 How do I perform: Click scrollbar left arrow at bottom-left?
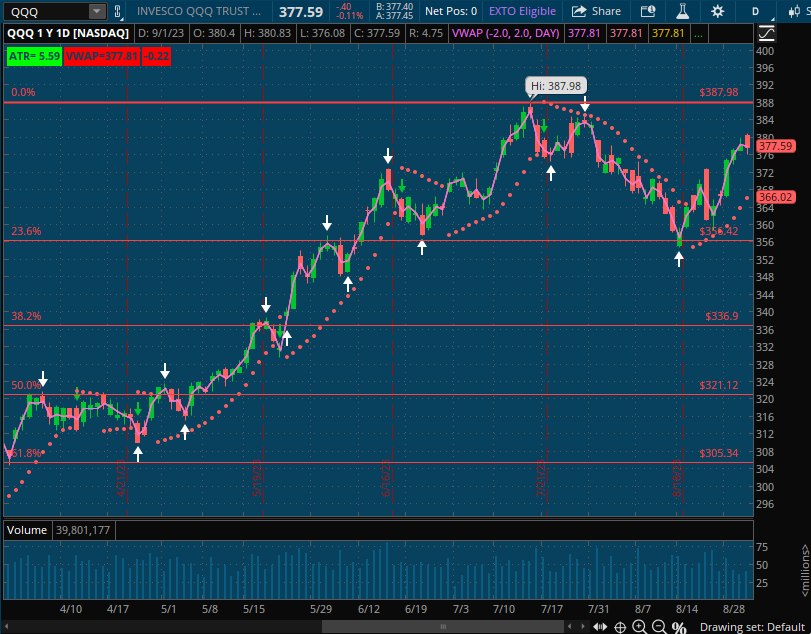click(x=7, y=627)
